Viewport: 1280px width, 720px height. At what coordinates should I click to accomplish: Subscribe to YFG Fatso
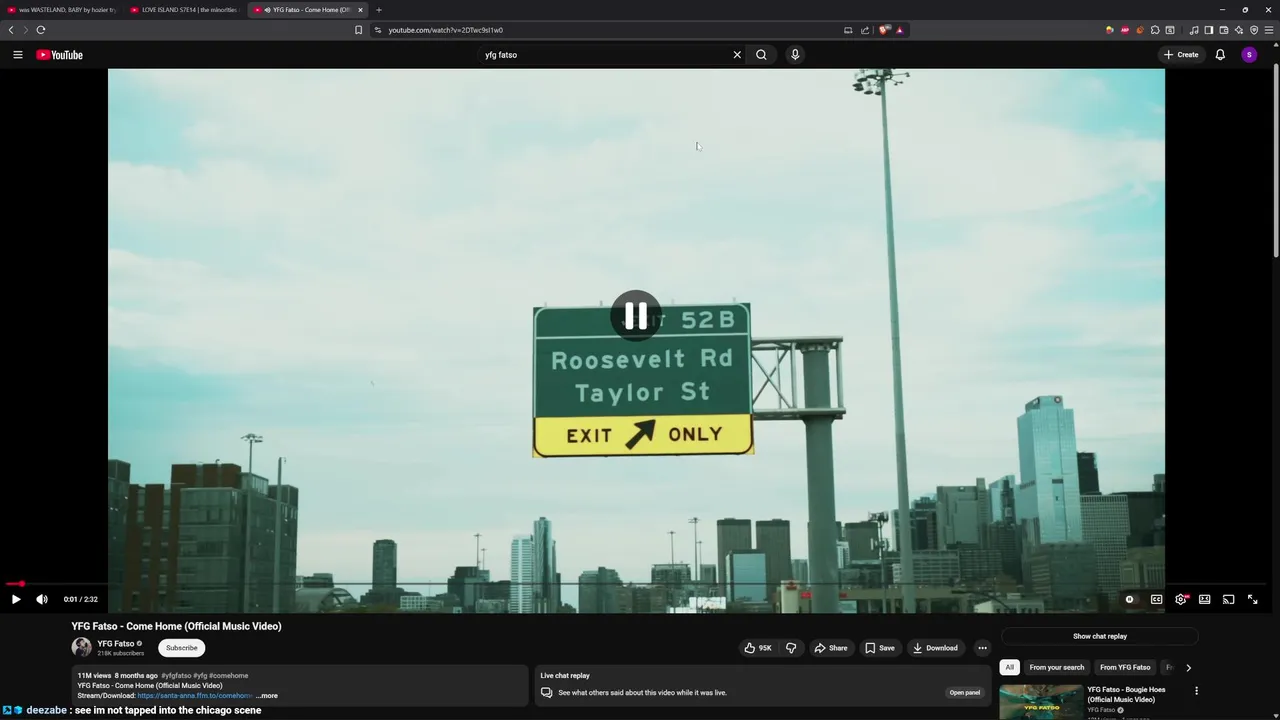click(x=182, y=648)
